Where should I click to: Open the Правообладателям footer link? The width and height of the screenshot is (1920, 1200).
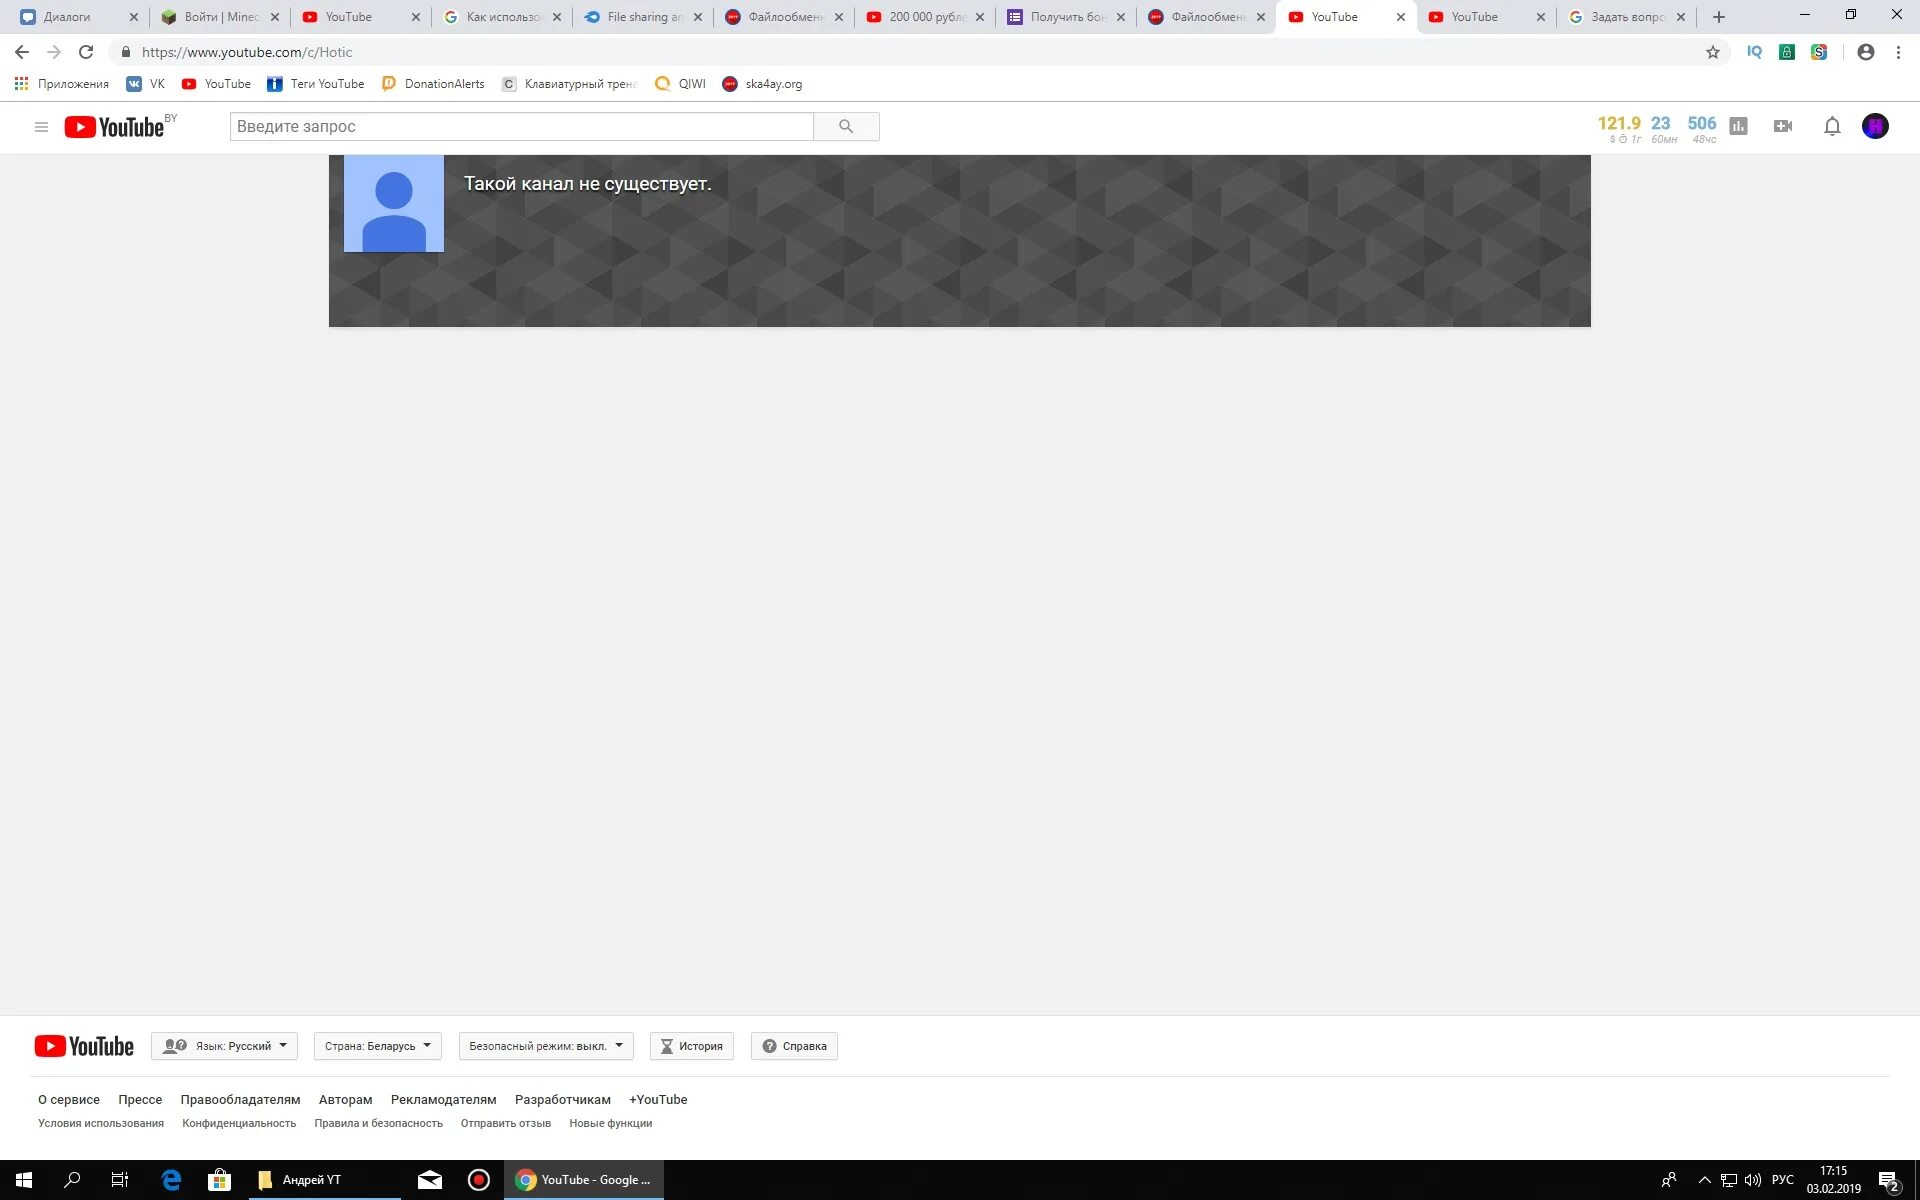pos(240,1099)
